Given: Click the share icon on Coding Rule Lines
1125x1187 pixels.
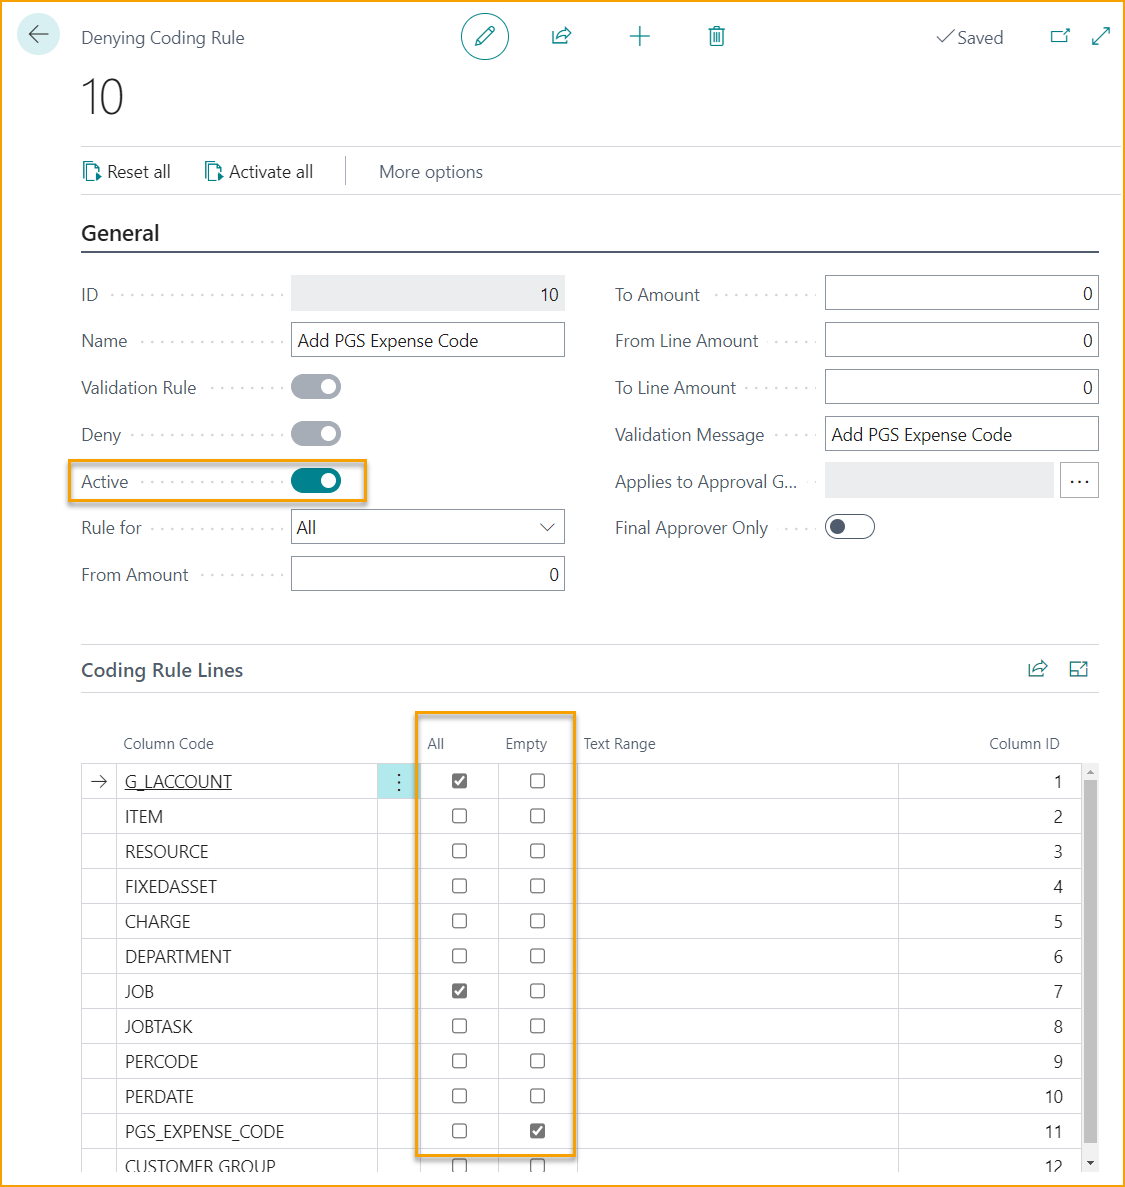Looking at the screenshot, I should [x=1037, y=668].
